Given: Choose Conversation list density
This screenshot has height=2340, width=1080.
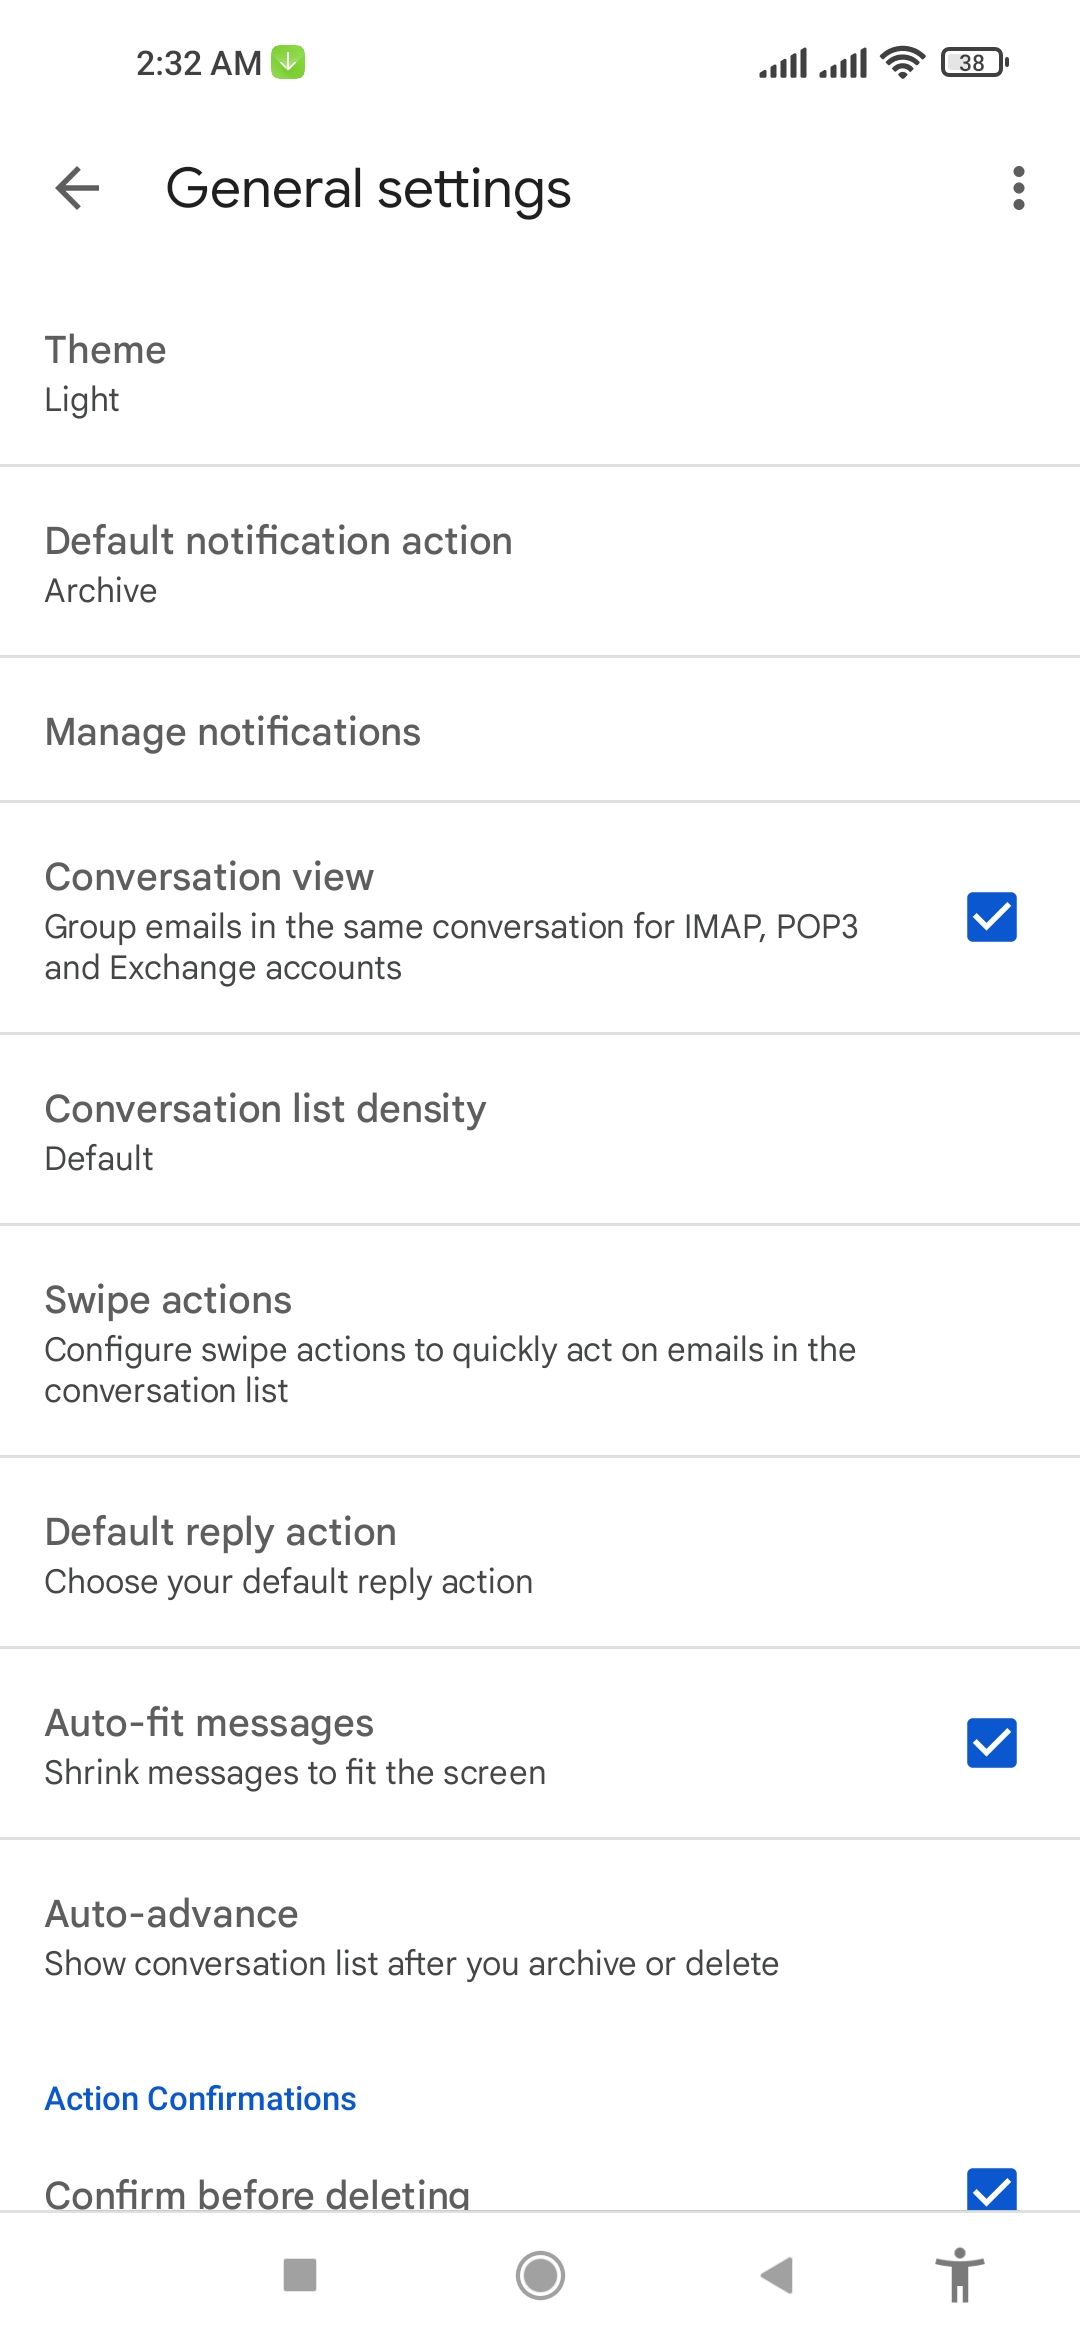Looking at the screenshot, I should (540, 1130).
